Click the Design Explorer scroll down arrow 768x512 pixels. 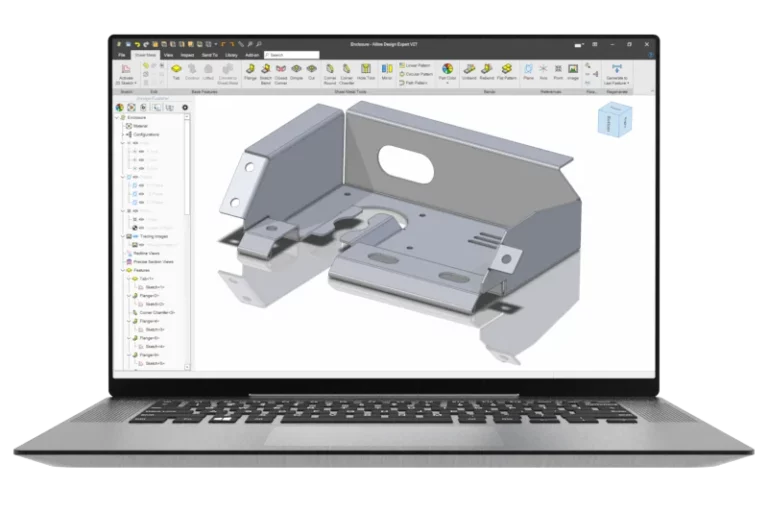point(187,367)
